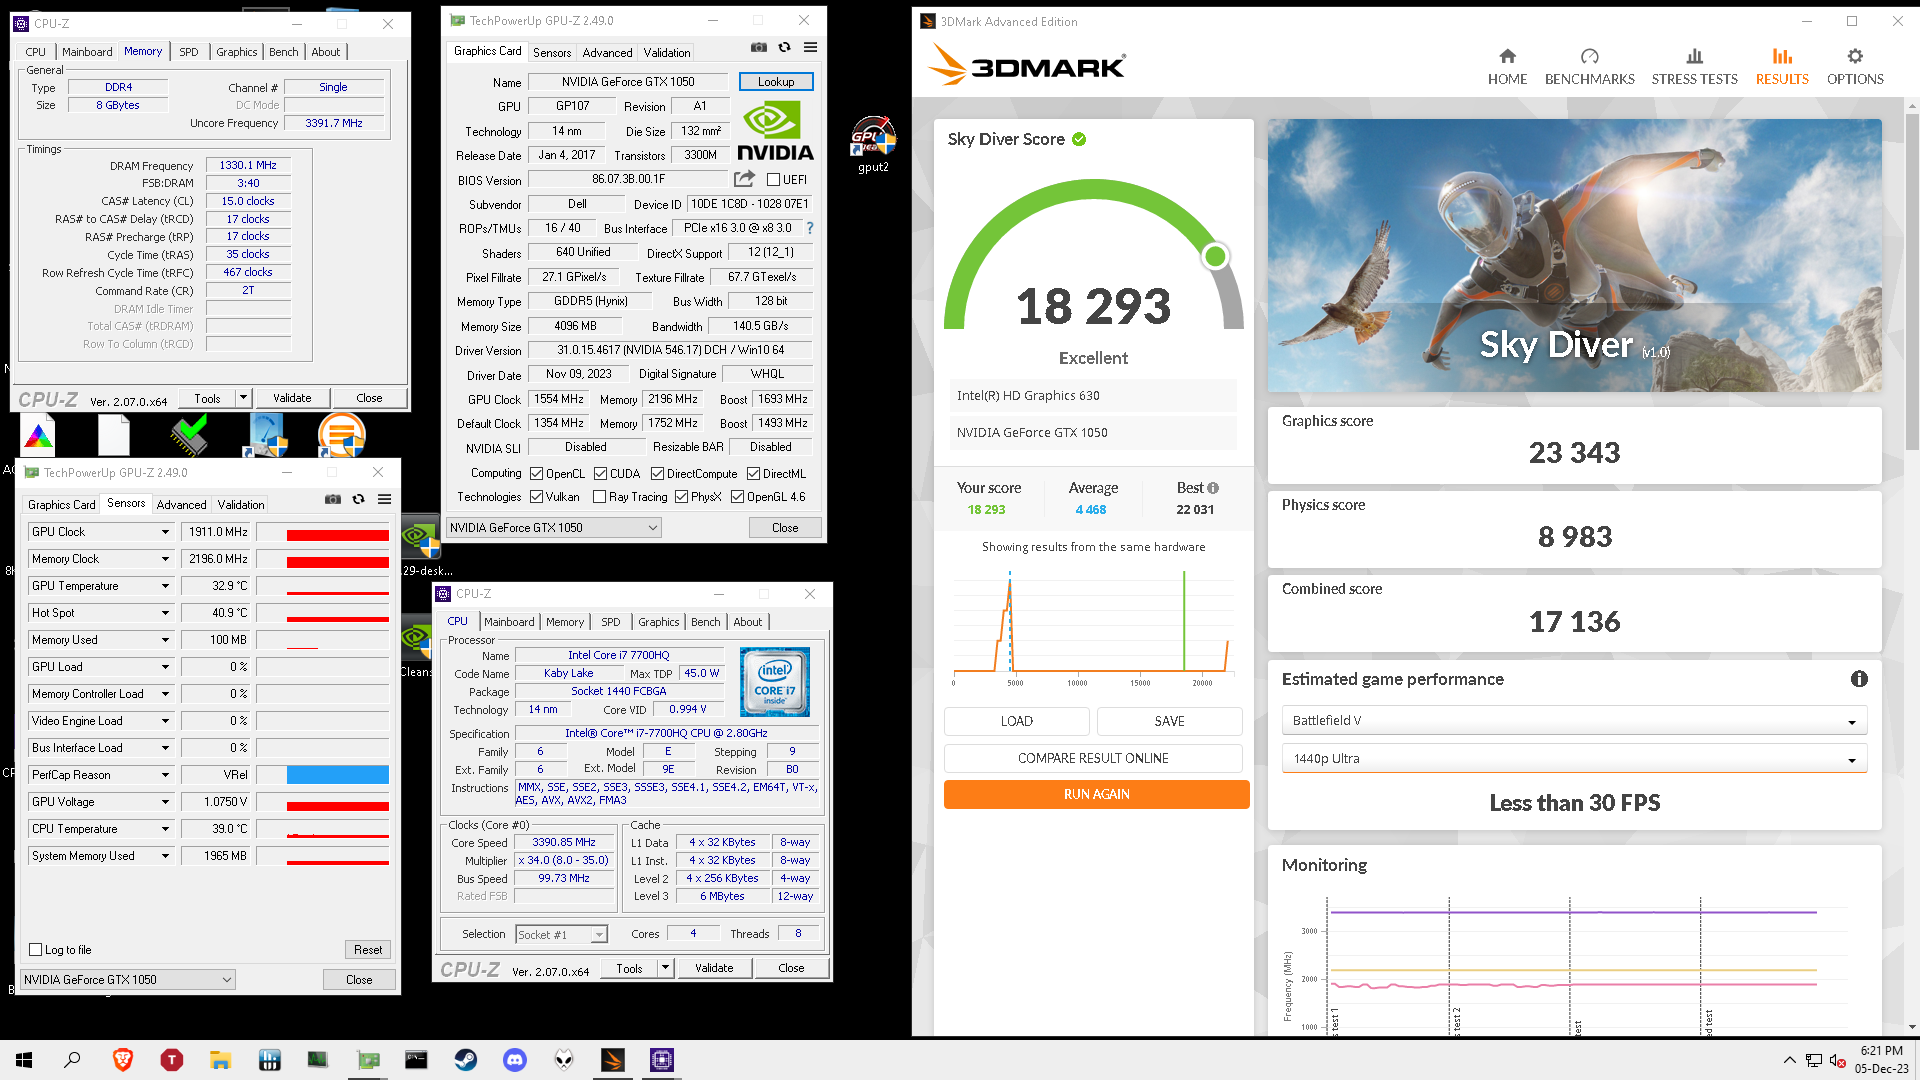Image resolution: width=1920 pixels, height=1080 pixels.
Task: Enable Log to file checkbox
Action: pos(36,950)
